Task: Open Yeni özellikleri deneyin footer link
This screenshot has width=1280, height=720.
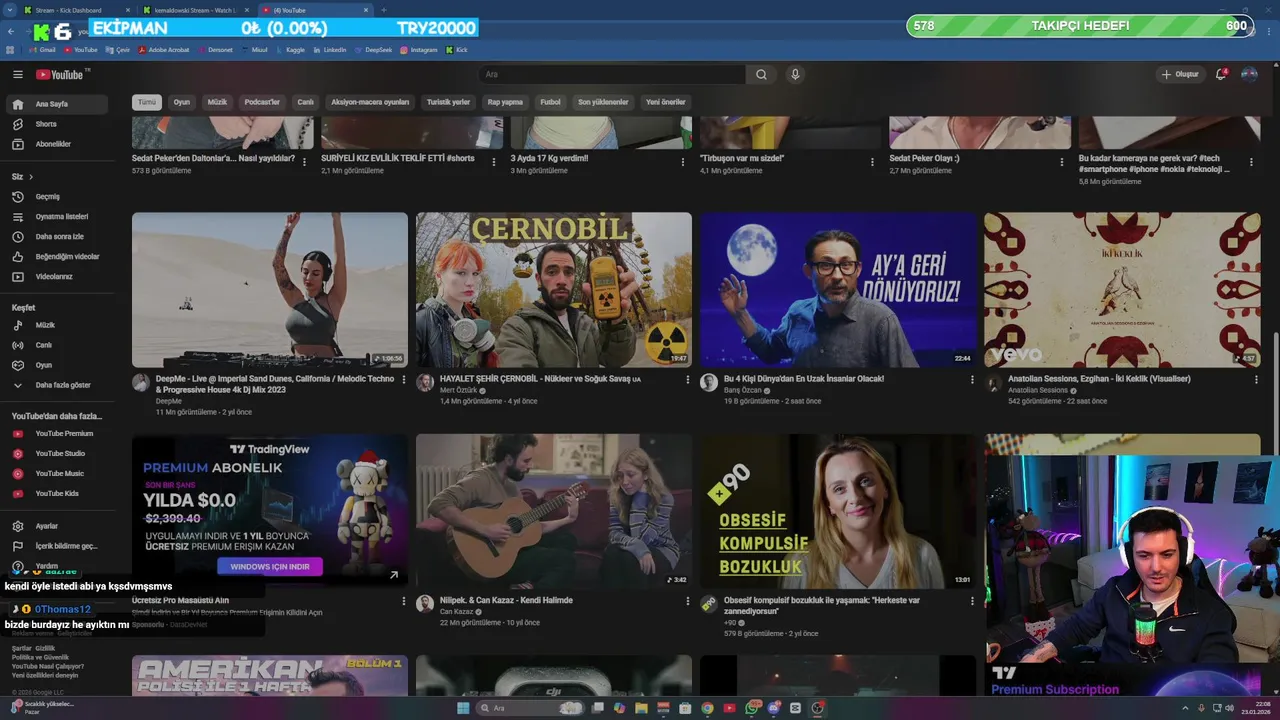Action: (x=45, y=675)
